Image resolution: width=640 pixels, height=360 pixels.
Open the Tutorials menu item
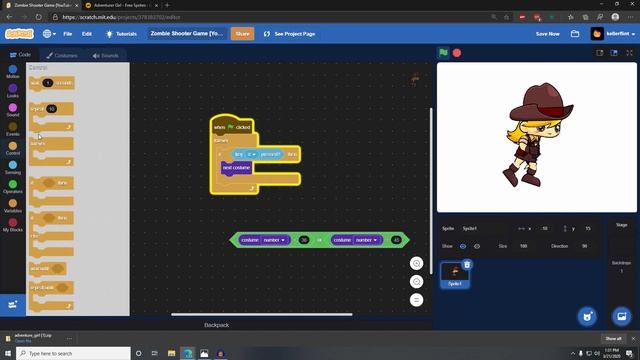click(x=121, y=34)
